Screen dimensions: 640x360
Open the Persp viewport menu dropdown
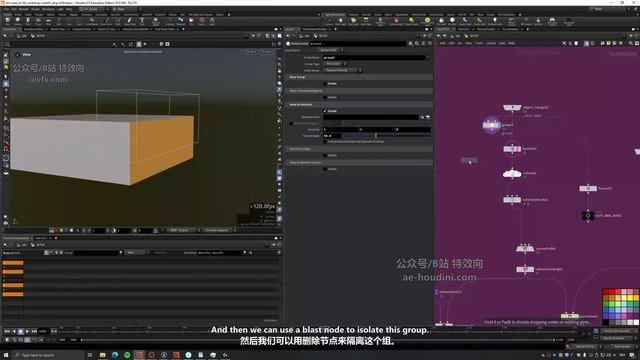click(x=251, y=52)
